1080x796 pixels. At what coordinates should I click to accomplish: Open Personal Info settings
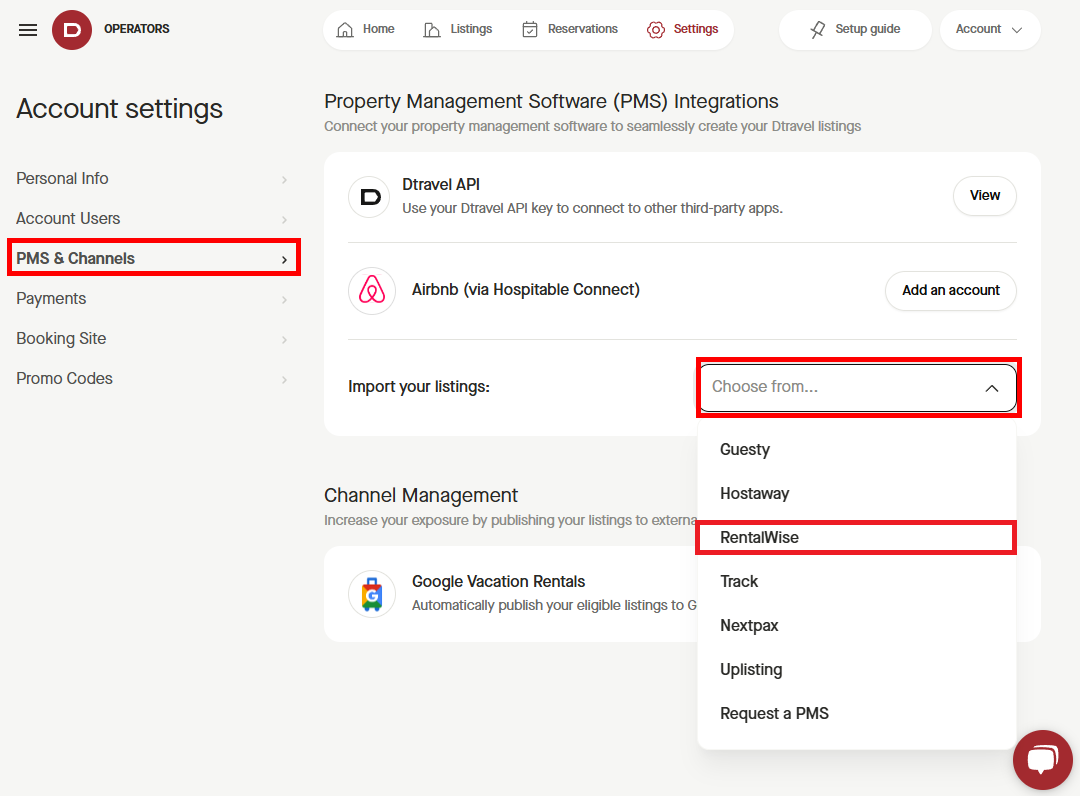point(154,178)
